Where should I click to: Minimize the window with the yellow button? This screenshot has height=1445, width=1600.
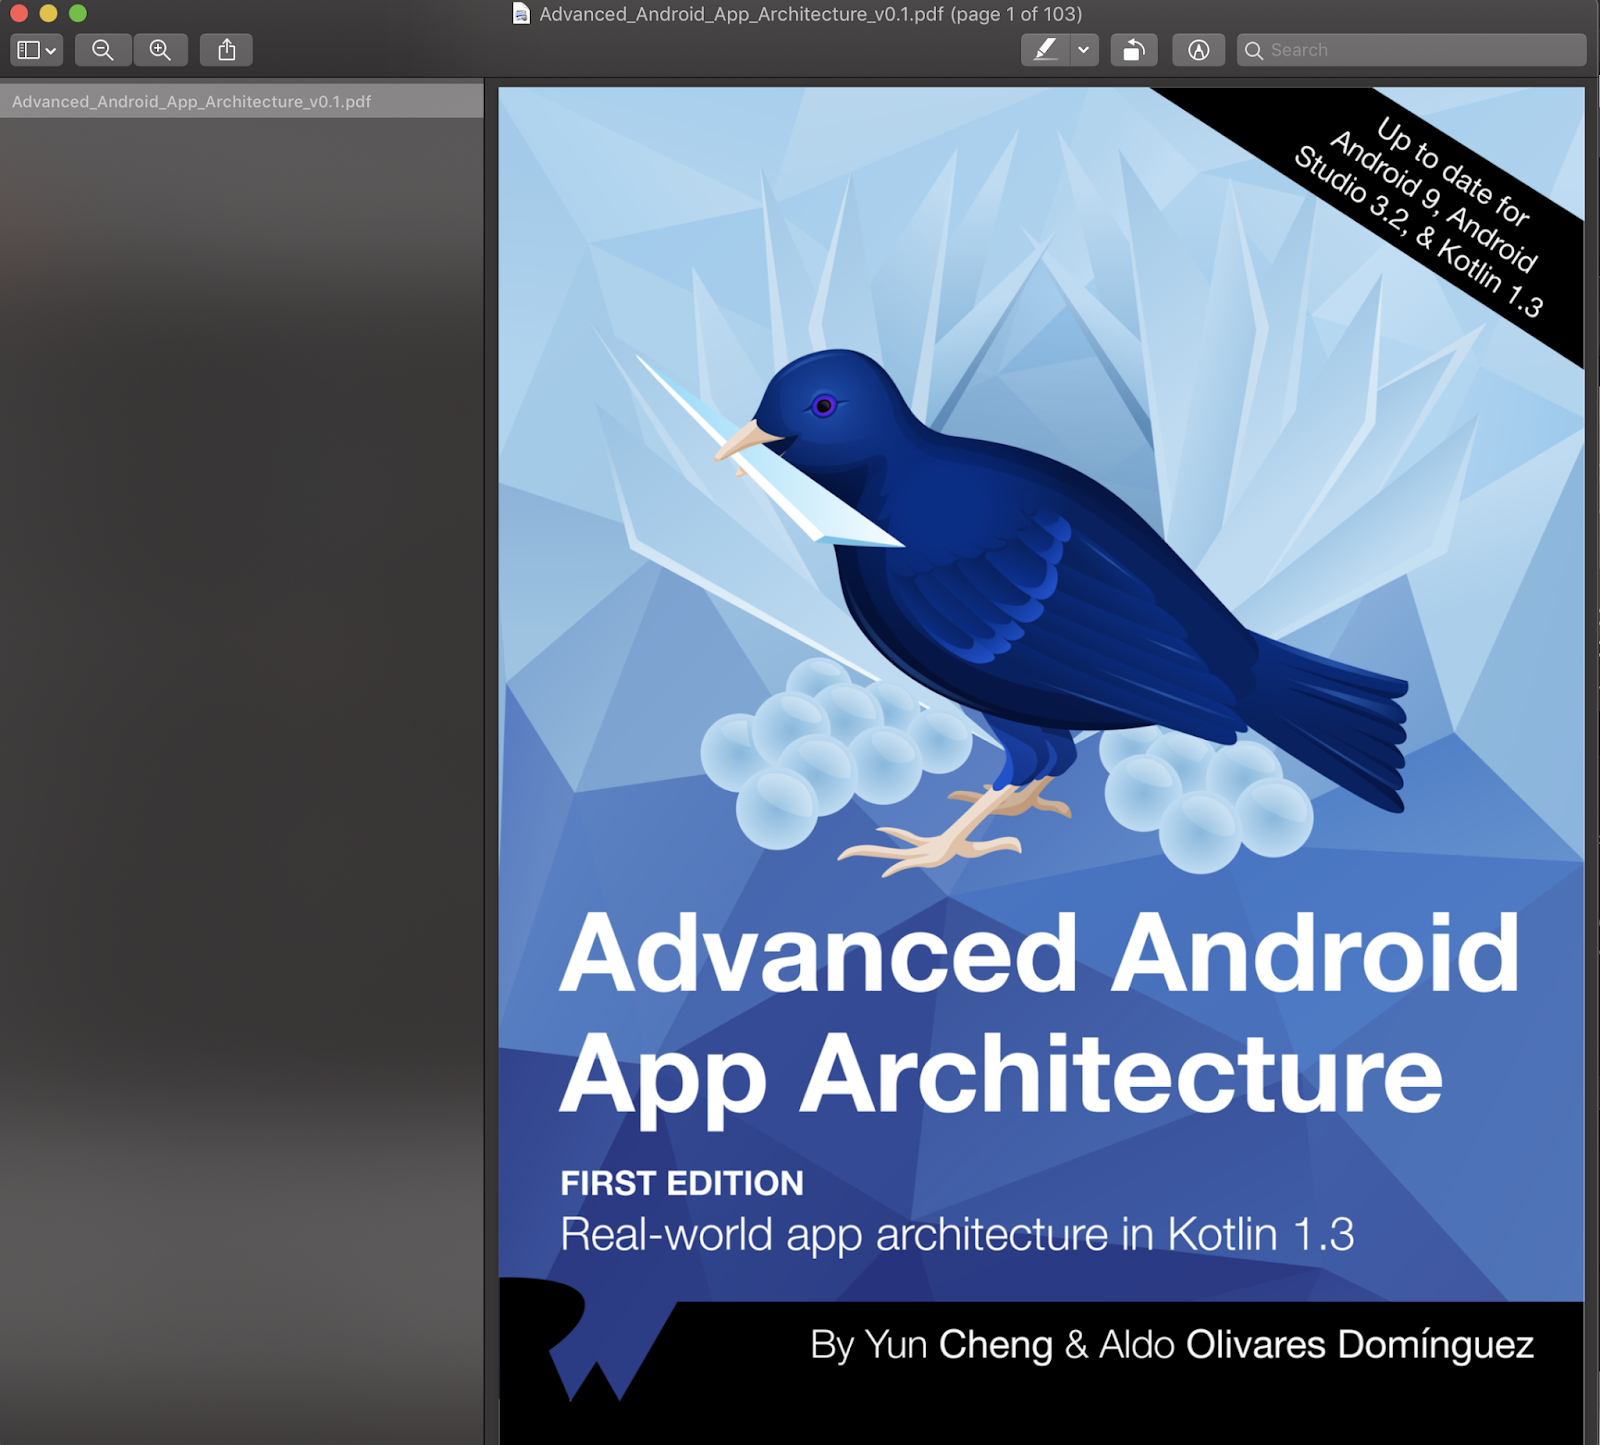[x=48, y=14]
